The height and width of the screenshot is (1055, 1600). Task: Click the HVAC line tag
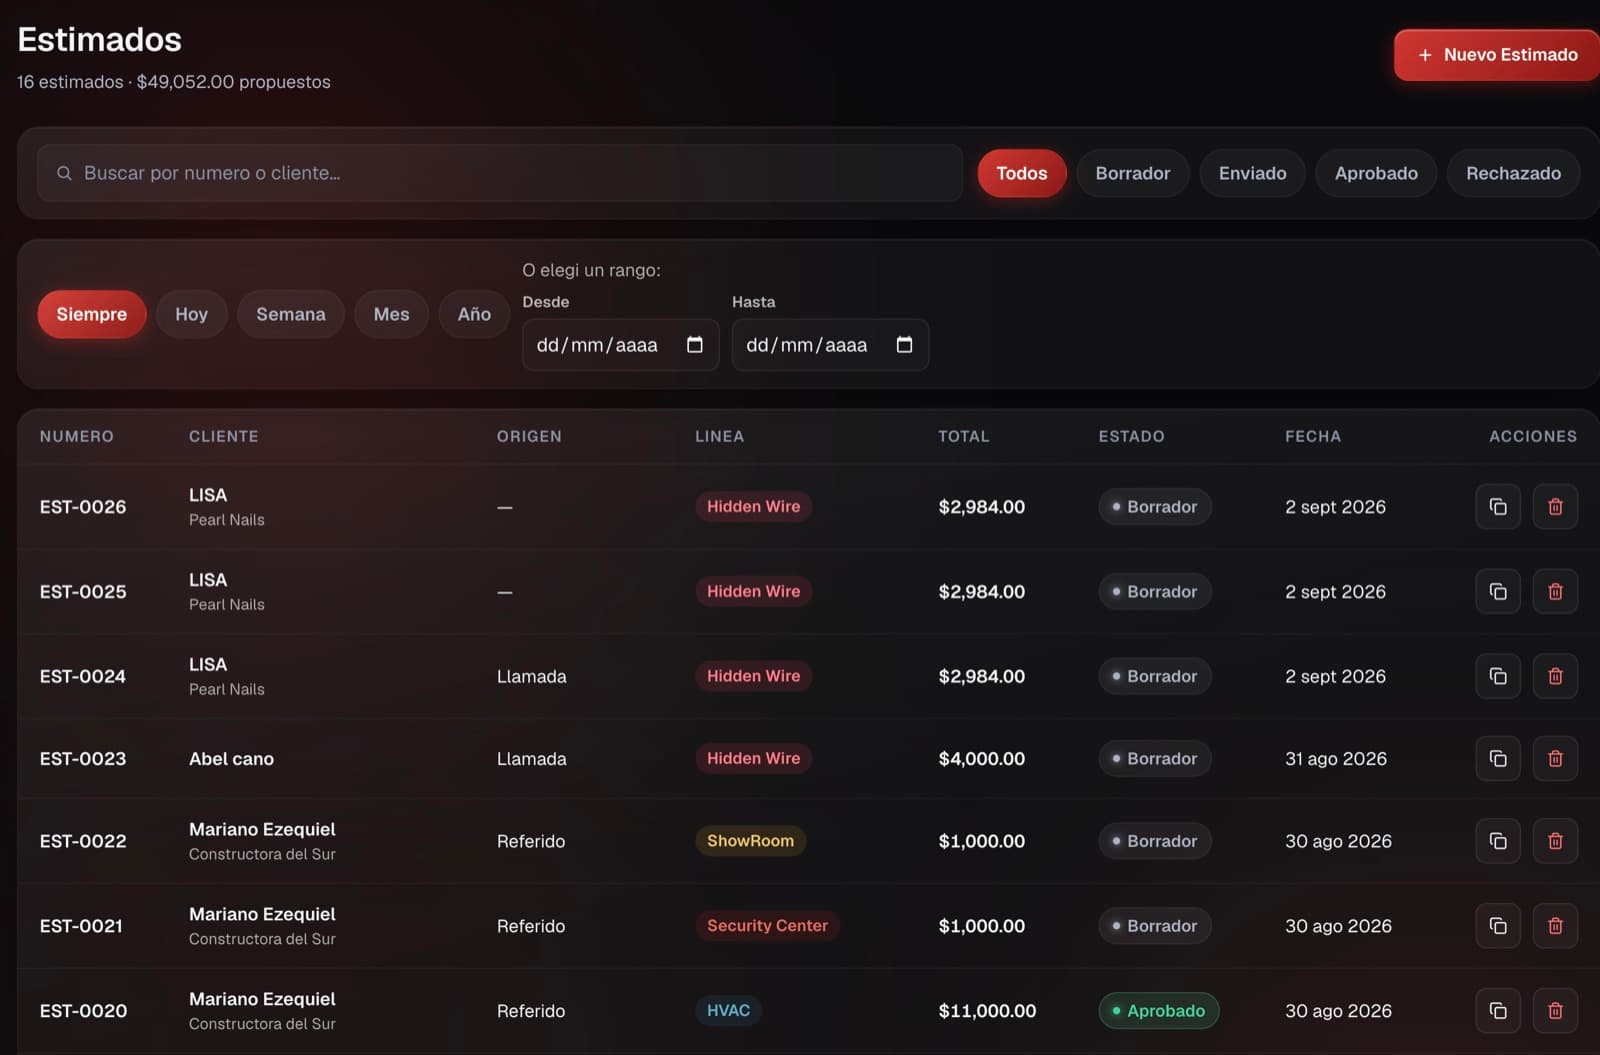728,1011
